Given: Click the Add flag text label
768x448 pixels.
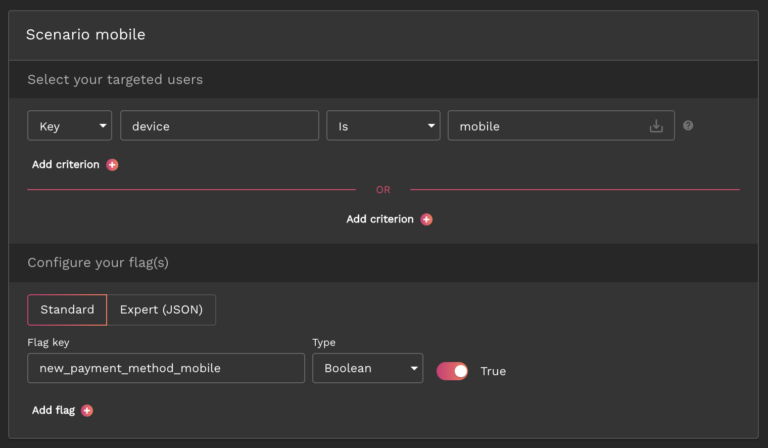Looking at the screenshot, I should tap(54, 410).
